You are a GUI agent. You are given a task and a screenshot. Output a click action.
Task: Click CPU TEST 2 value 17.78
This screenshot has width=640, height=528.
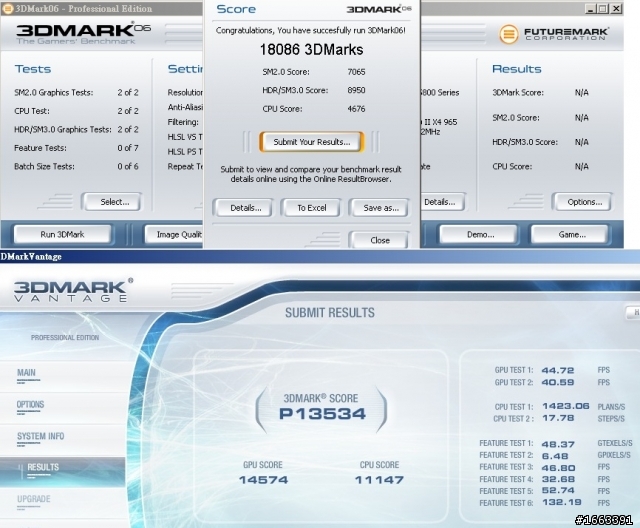(x=558, y=418)
